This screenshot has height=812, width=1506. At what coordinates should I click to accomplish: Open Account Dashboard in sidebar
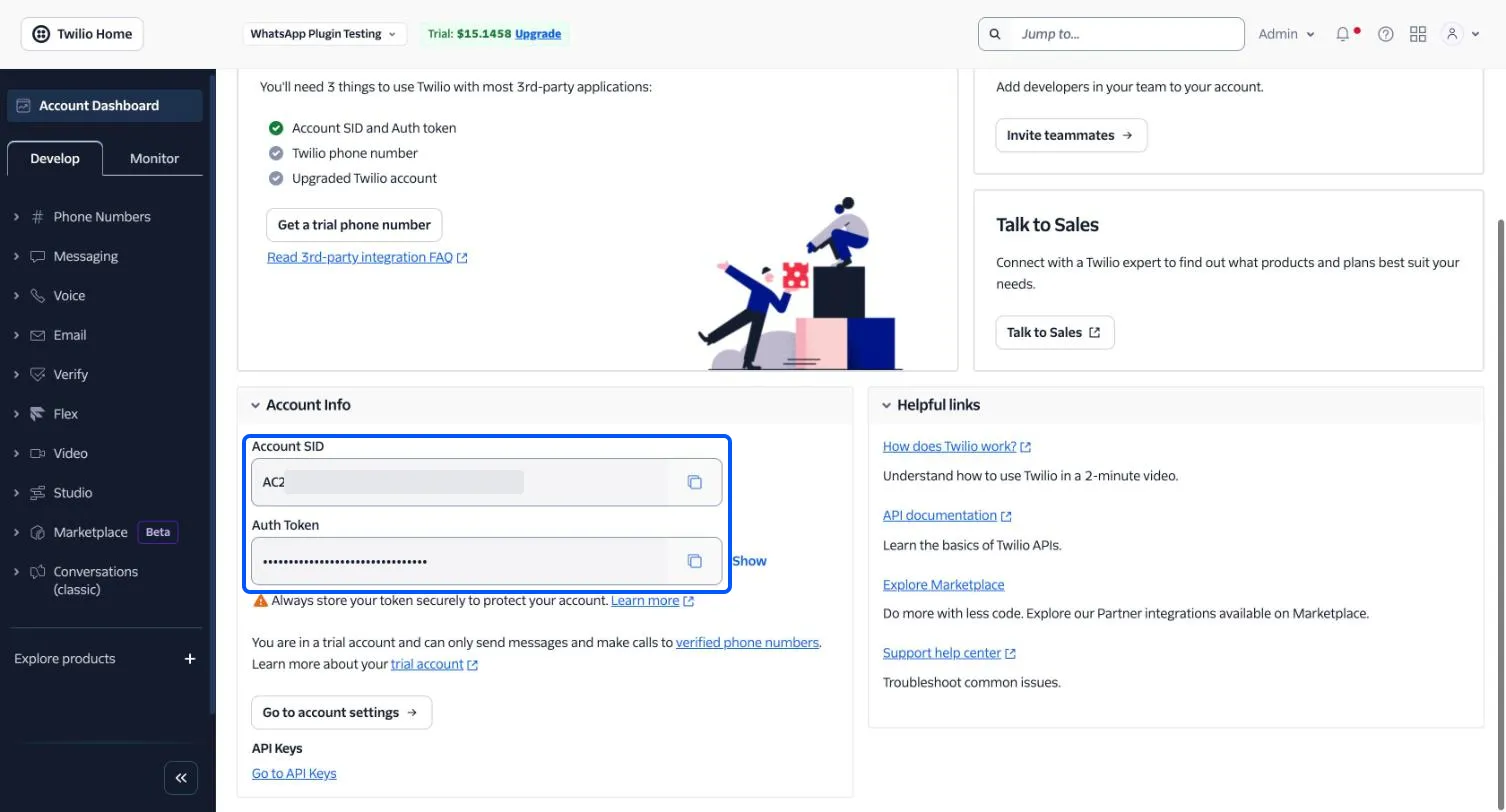coord(104,106)
